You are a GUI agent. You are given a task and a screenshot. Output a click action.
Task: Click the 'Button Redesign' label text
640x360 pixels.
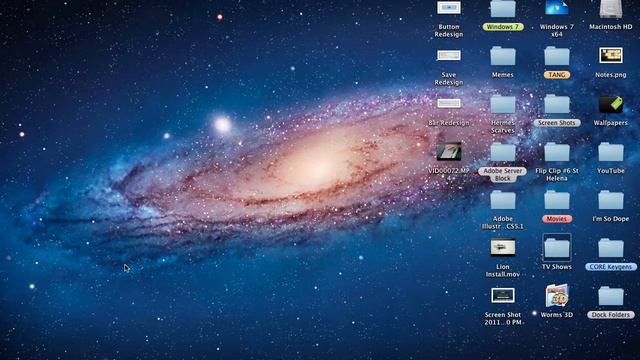pos(449,31)
